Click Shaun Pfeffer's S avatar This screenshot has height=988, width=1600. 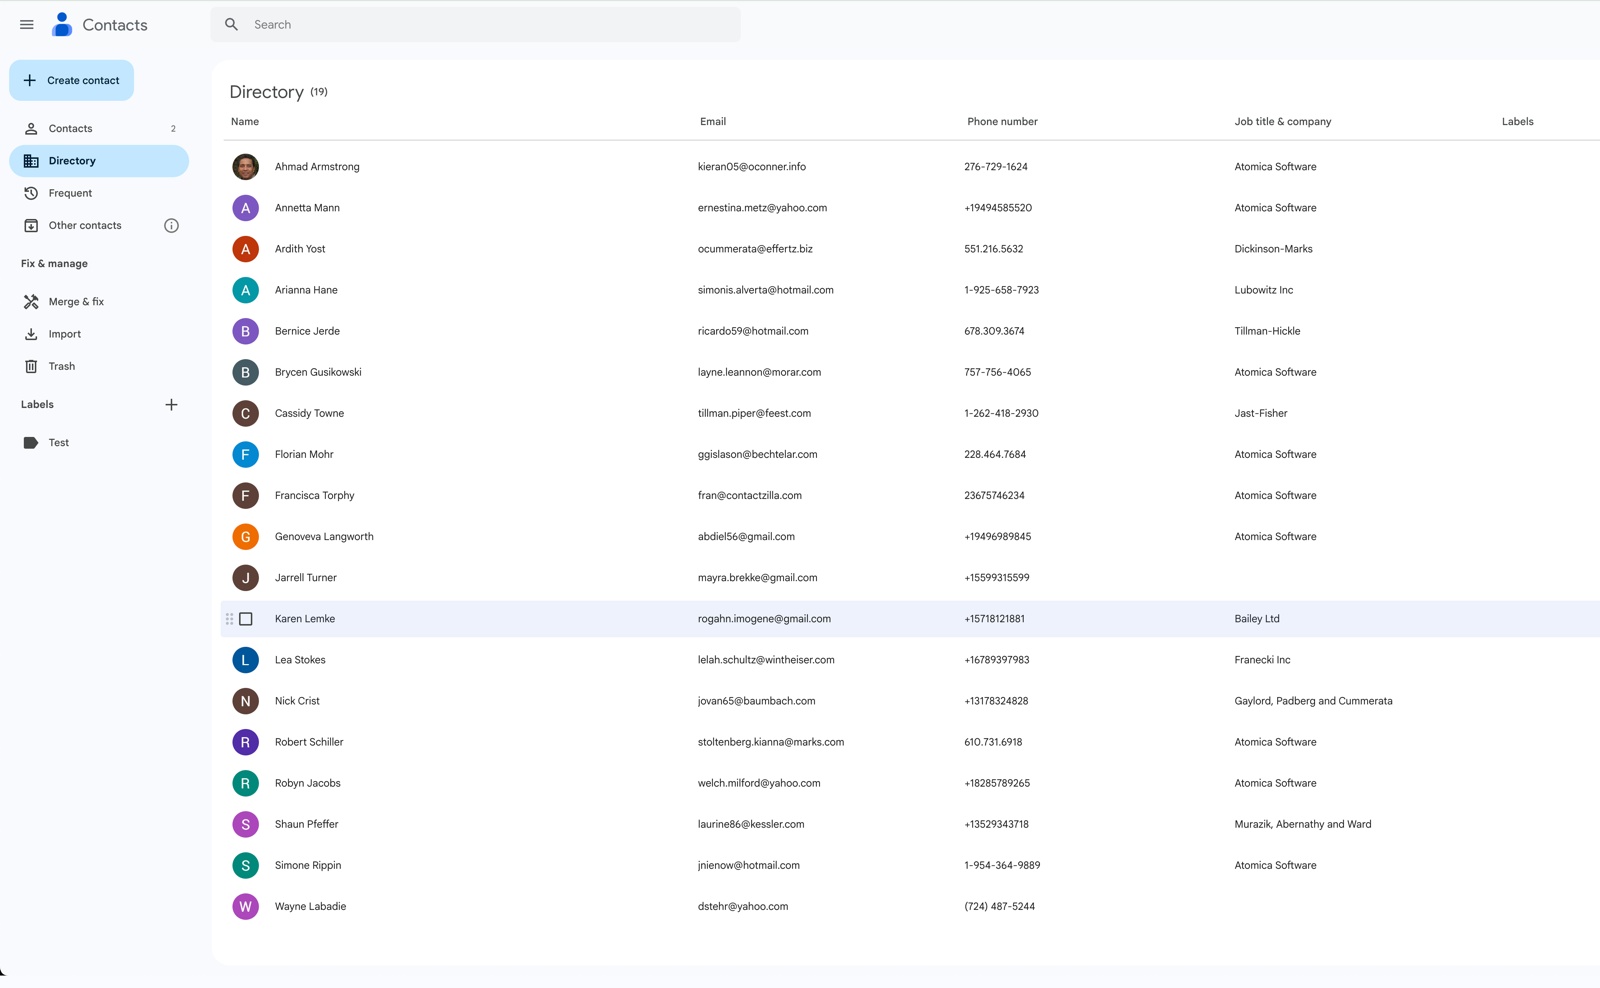(245, 824)
